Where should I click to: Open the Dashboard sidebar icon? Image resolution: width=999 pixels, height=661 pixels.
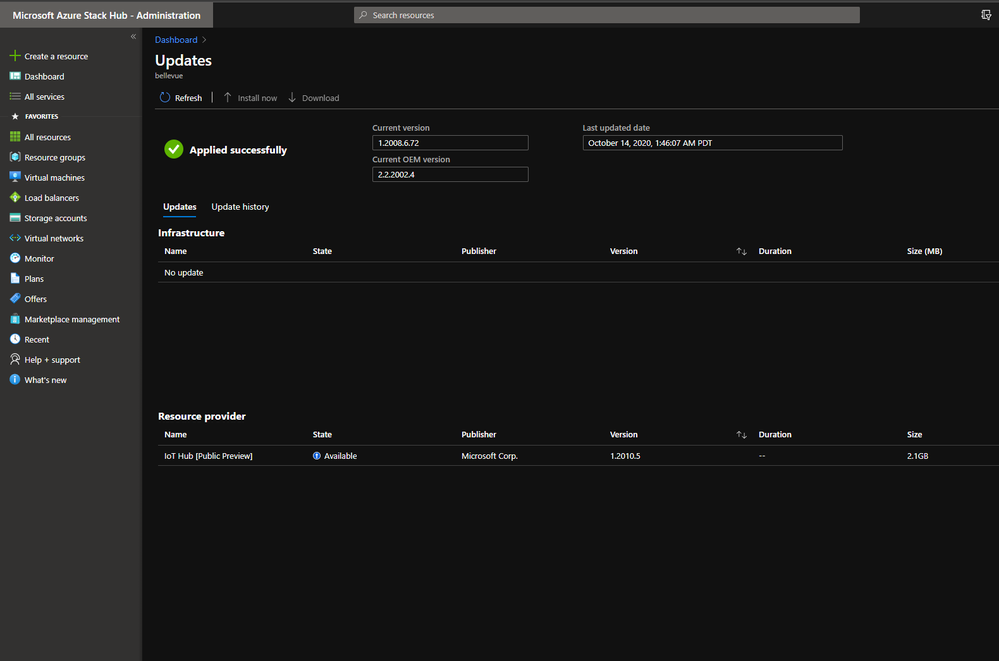pyautogui.click(x=15, y=76)
